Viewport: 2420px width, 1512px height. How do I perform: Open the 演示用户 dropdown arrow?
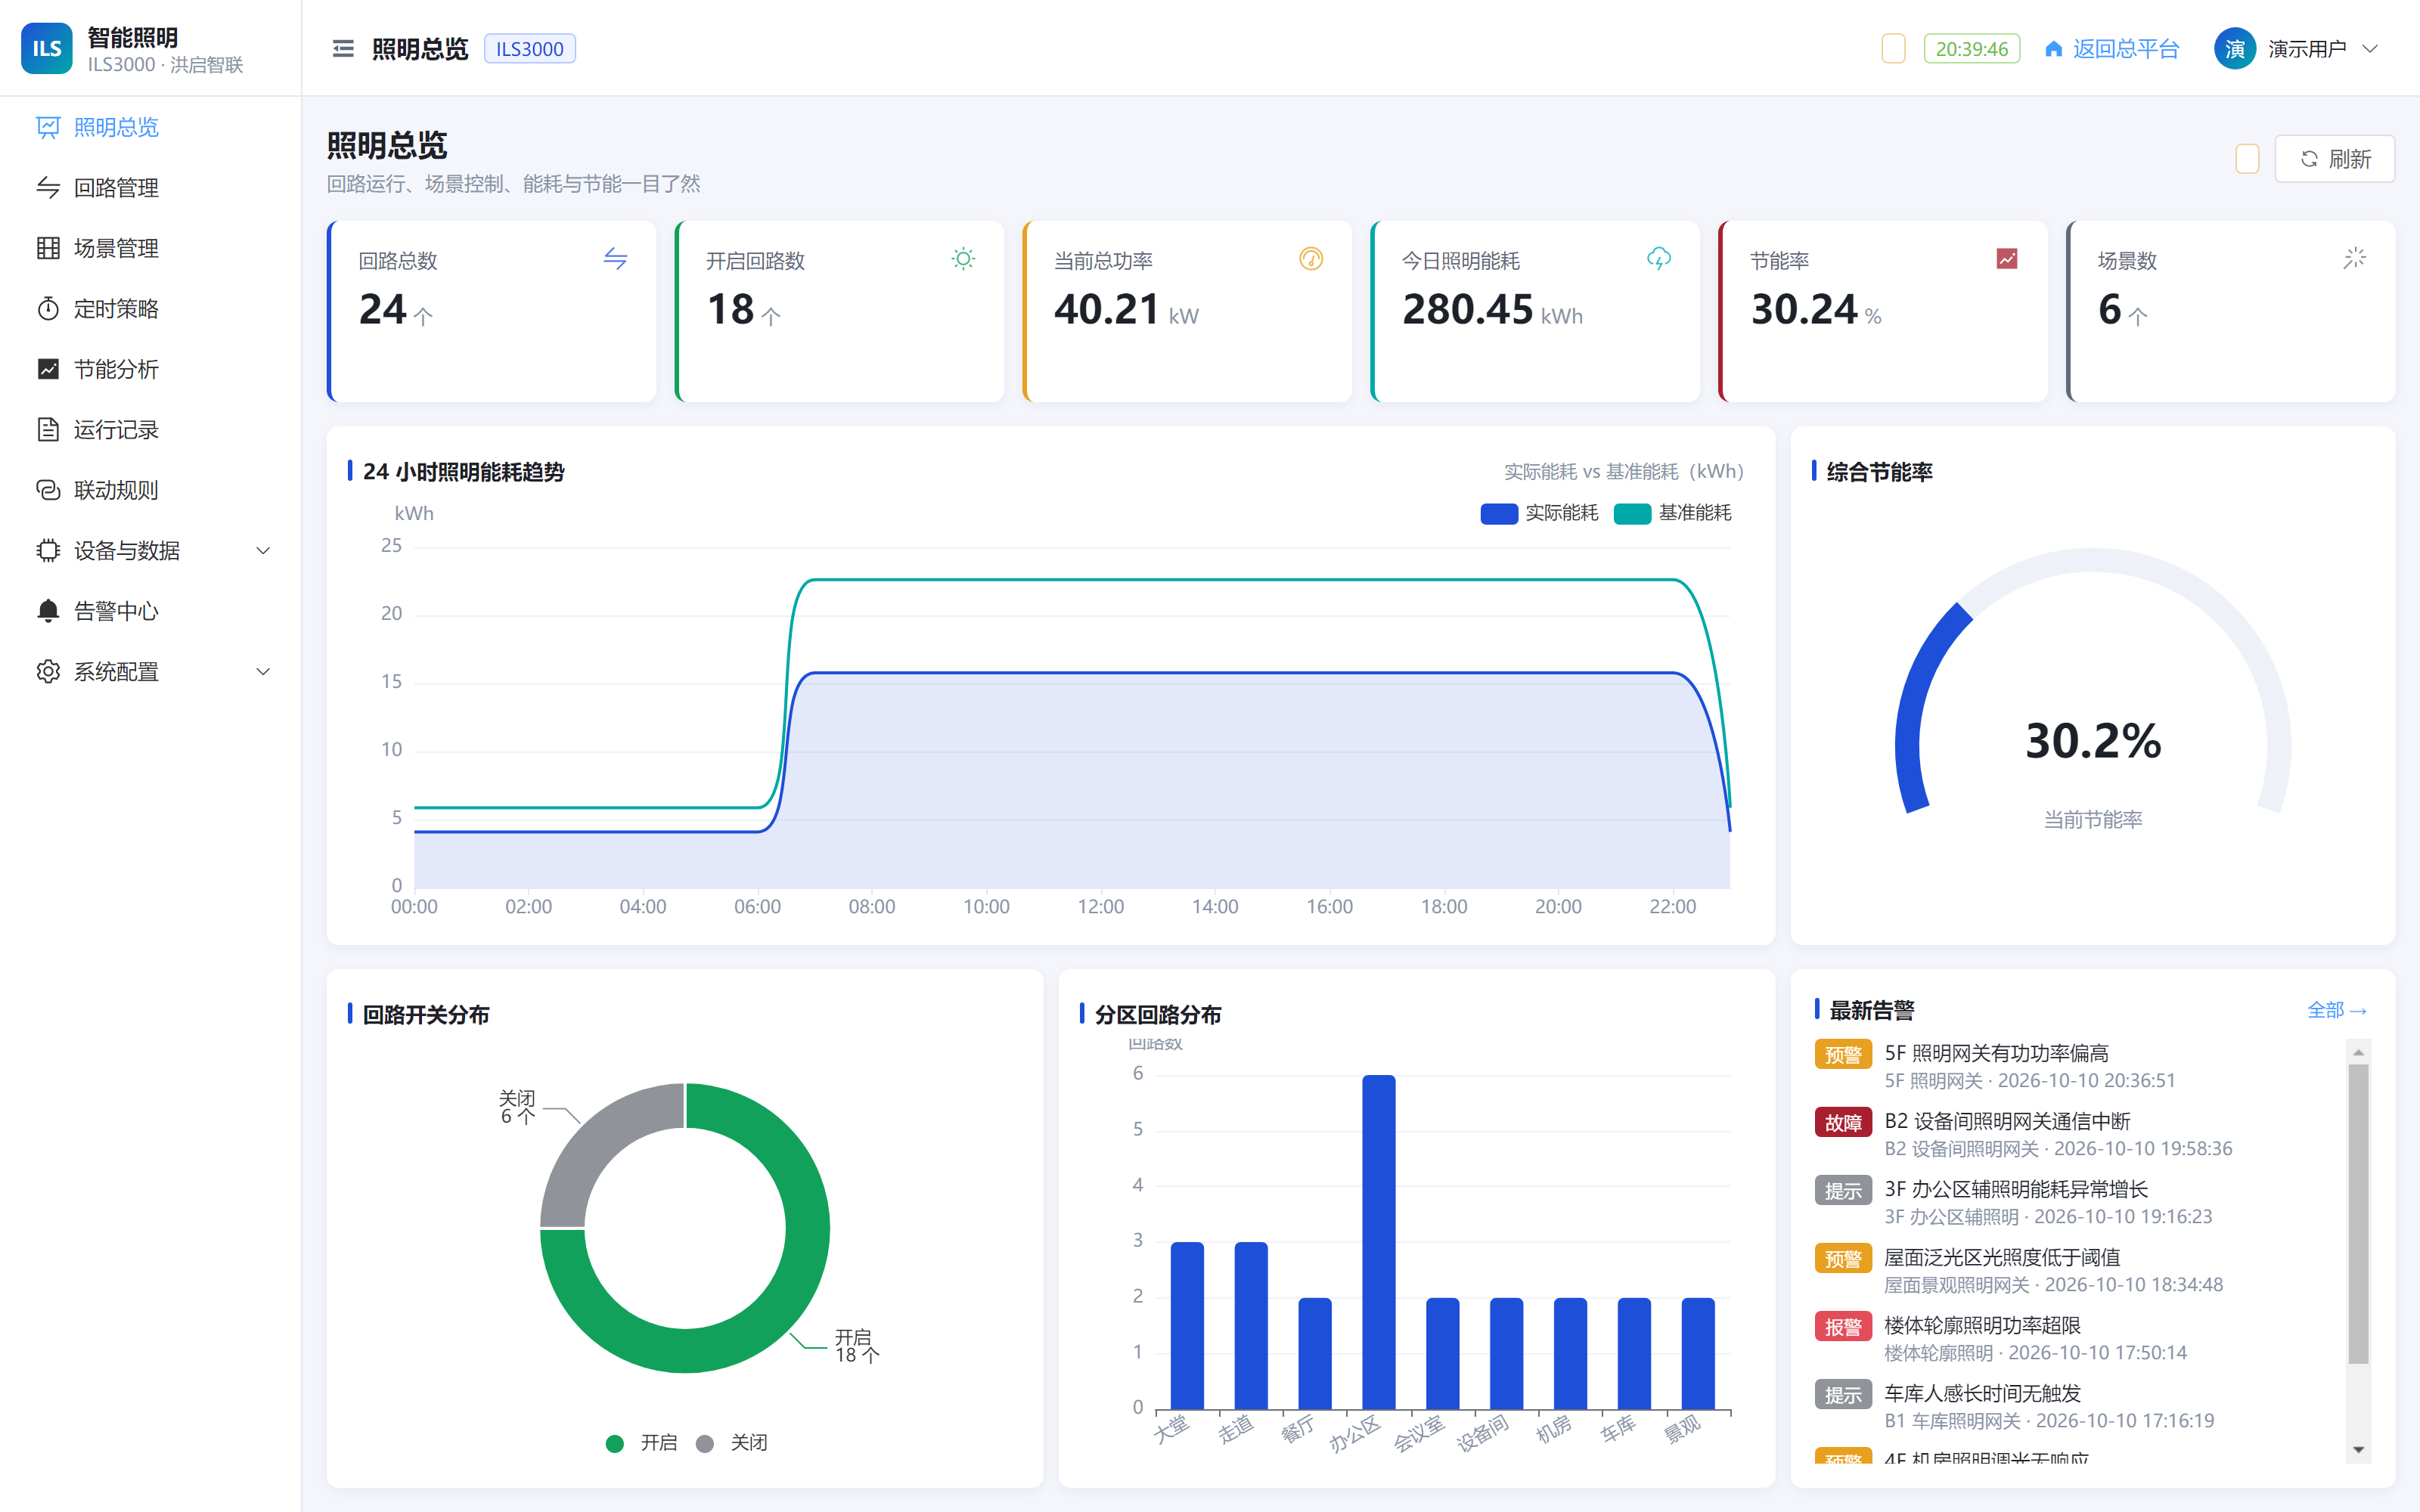2370,48
